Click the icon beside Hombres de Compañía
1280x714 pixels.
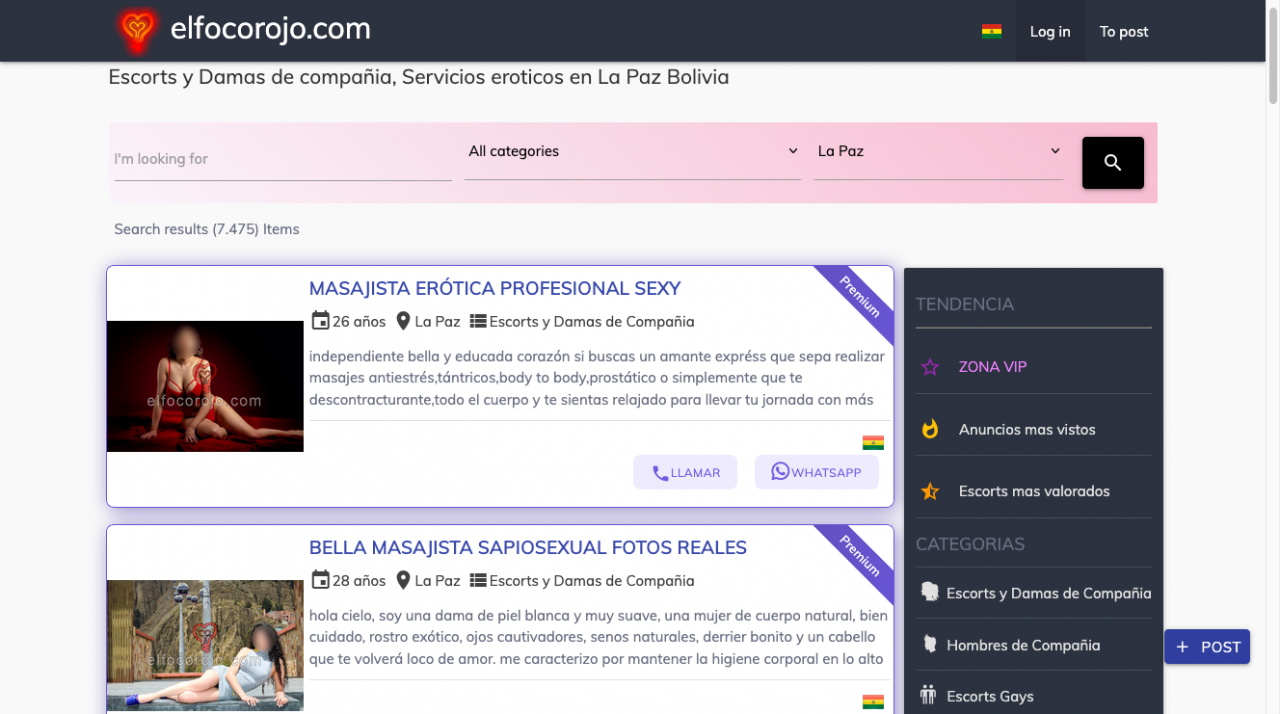tap(929, 644)
